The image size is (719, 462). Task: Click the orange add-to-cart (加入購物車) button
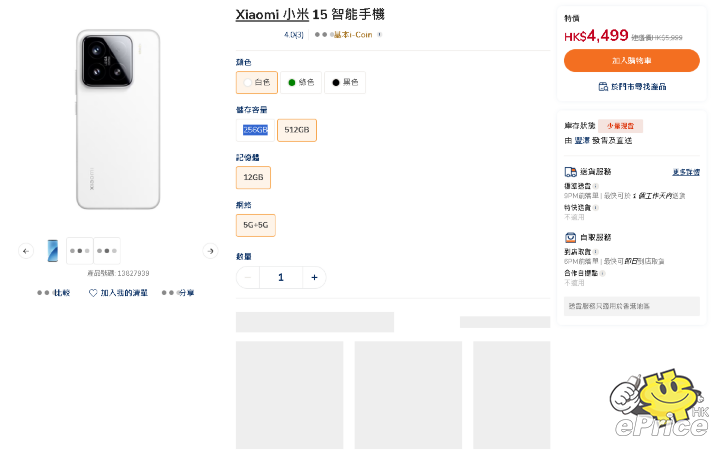point(631,60)
